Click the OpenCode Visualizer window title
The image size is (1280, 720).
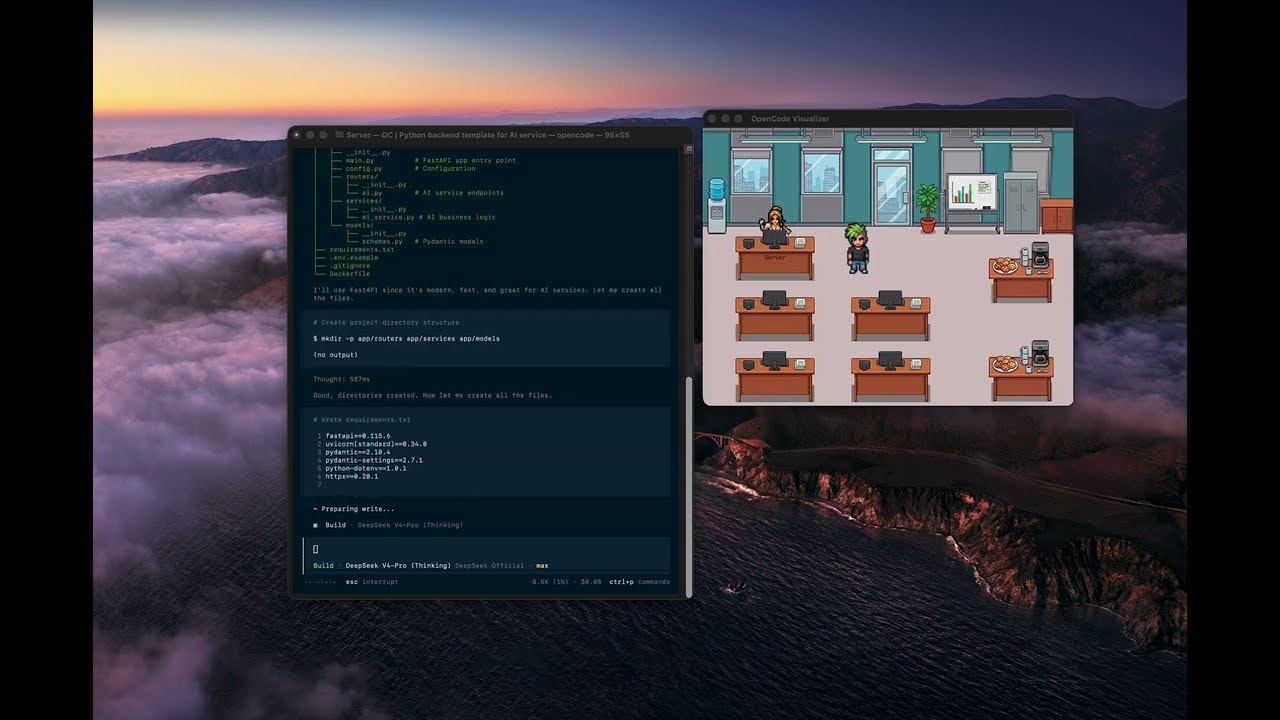[x=790, y=118]
